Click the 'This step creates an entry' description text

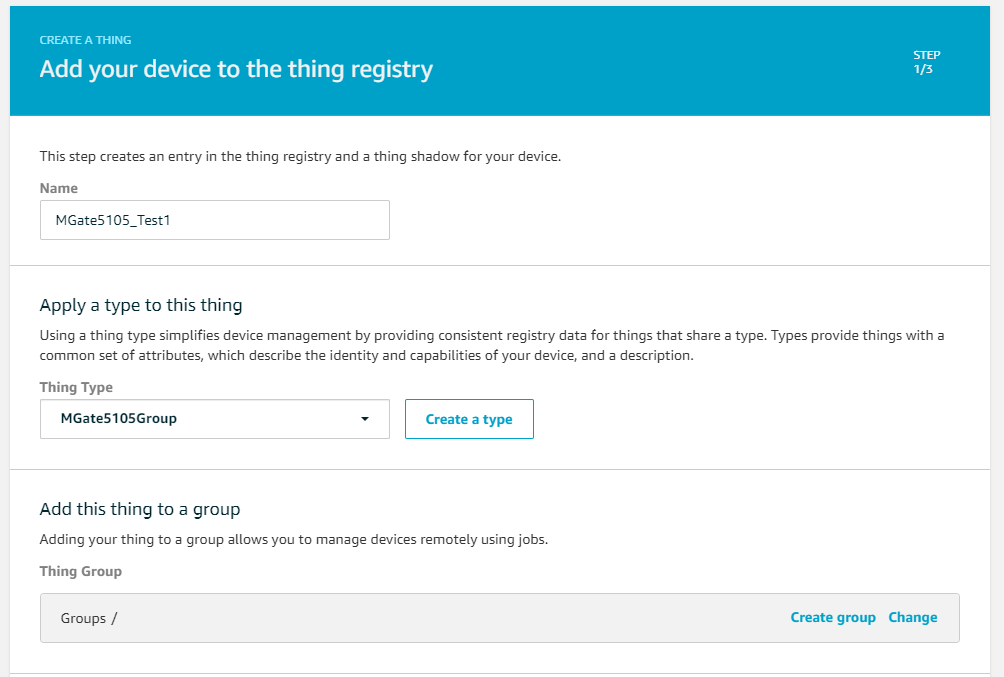tap(300, 156)
